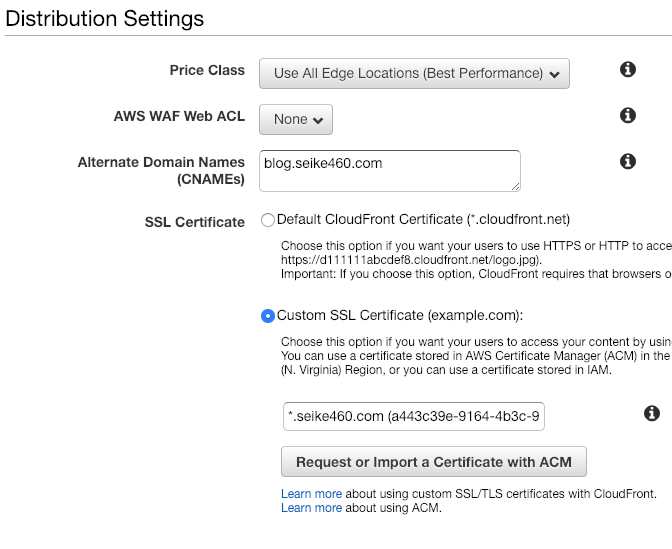This screenshot has height=549, width=672.
Task: Select Default CloudFront Certificate radio option
Action: tap(267, 220)
